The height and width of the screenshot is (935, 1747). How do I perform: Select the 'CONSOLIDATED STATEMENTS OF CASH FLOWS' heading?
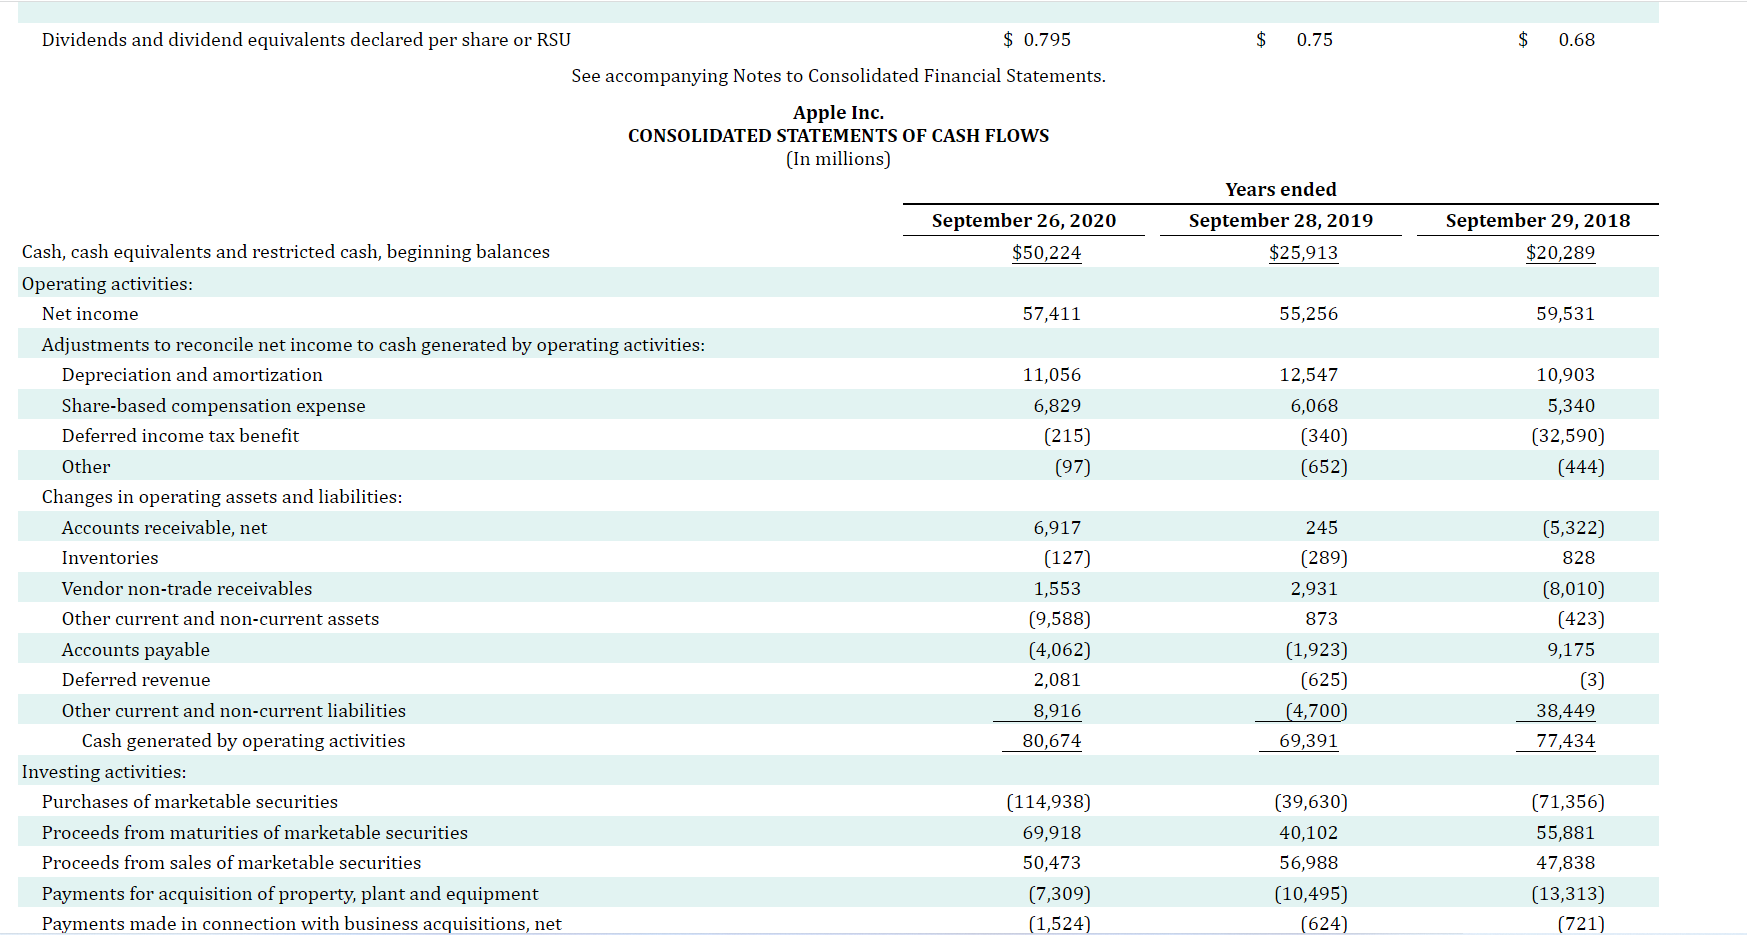tap(838, 136)
